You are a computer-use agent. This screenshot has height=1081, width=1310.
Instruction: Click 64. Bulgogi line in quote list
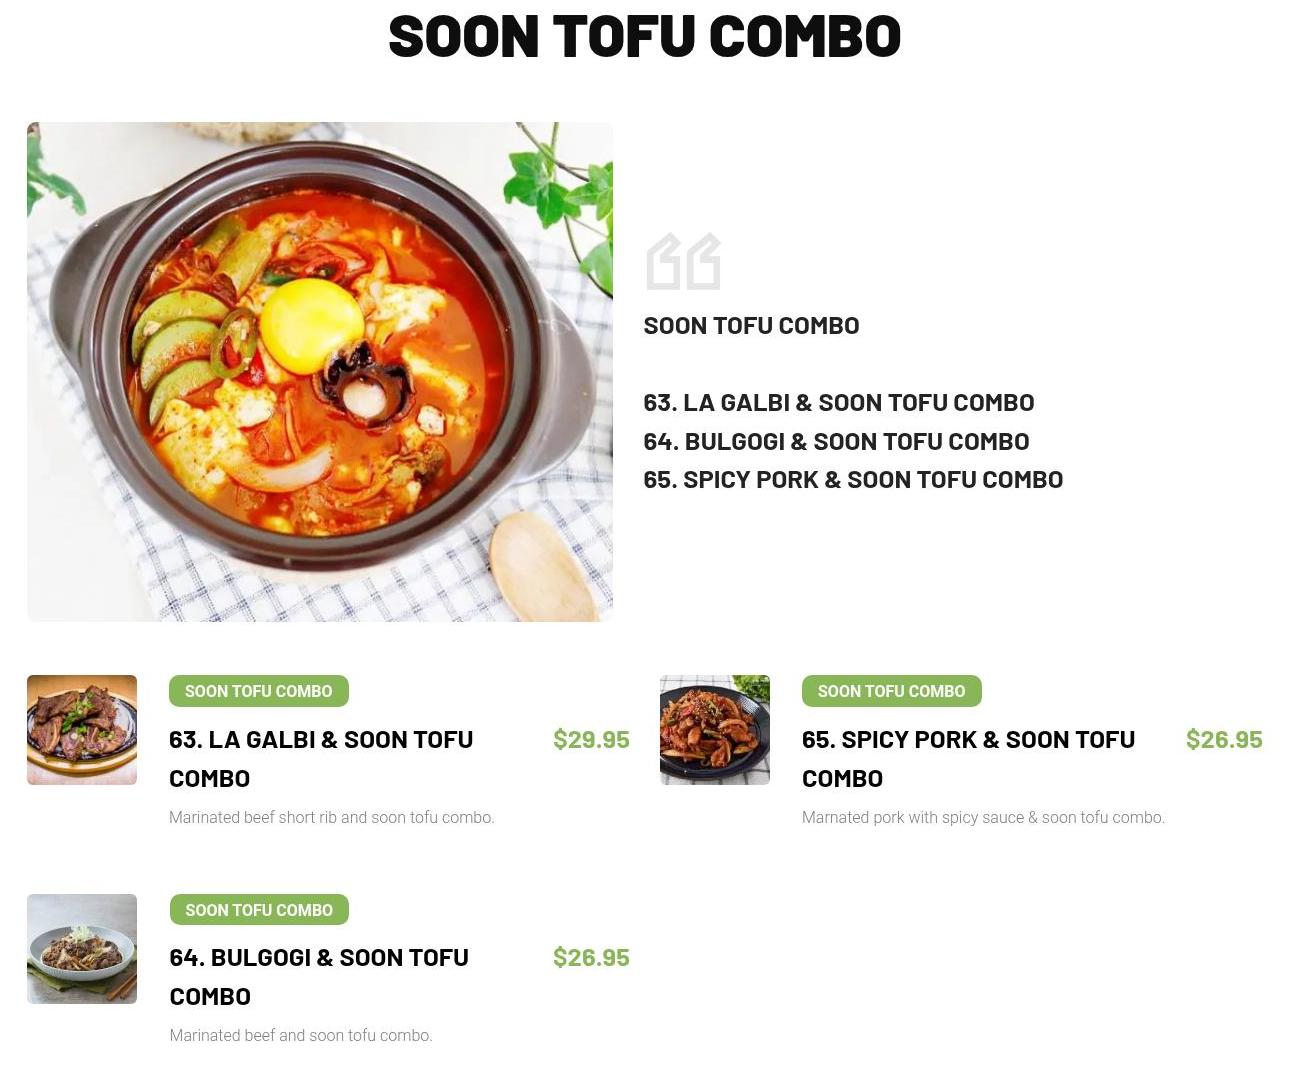click(x=836, y=441)
